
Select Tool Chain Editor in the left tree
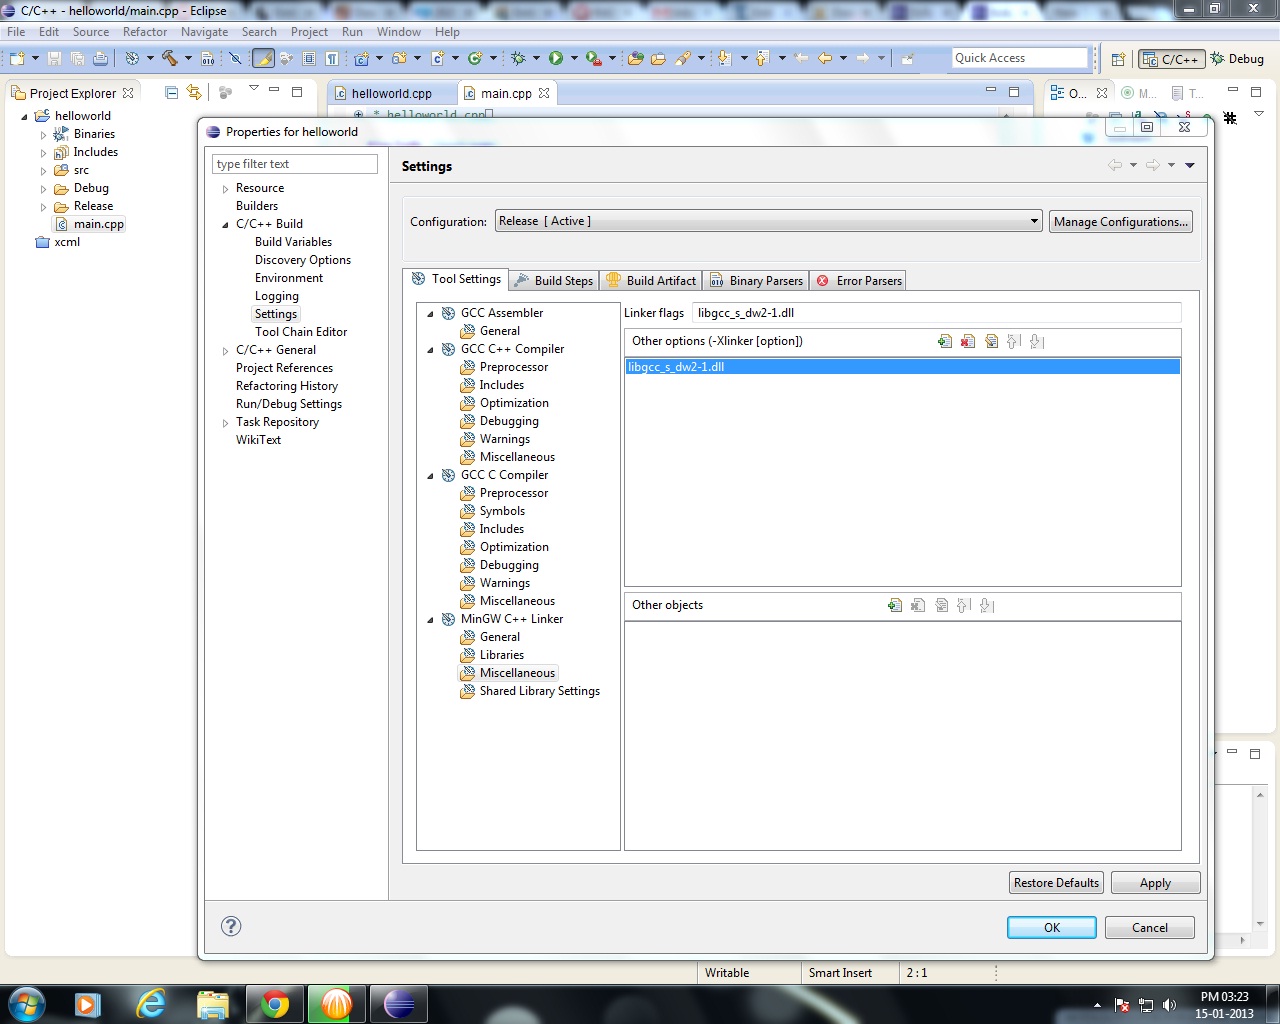(301, 332)
